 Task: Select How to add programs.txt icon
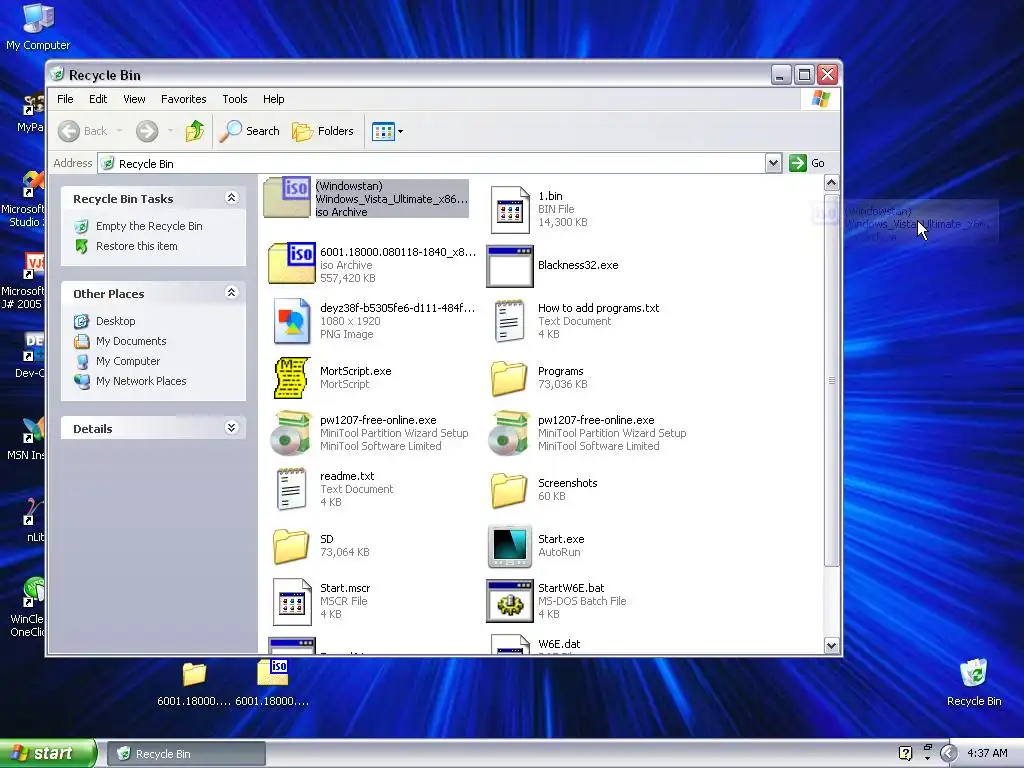510,321
